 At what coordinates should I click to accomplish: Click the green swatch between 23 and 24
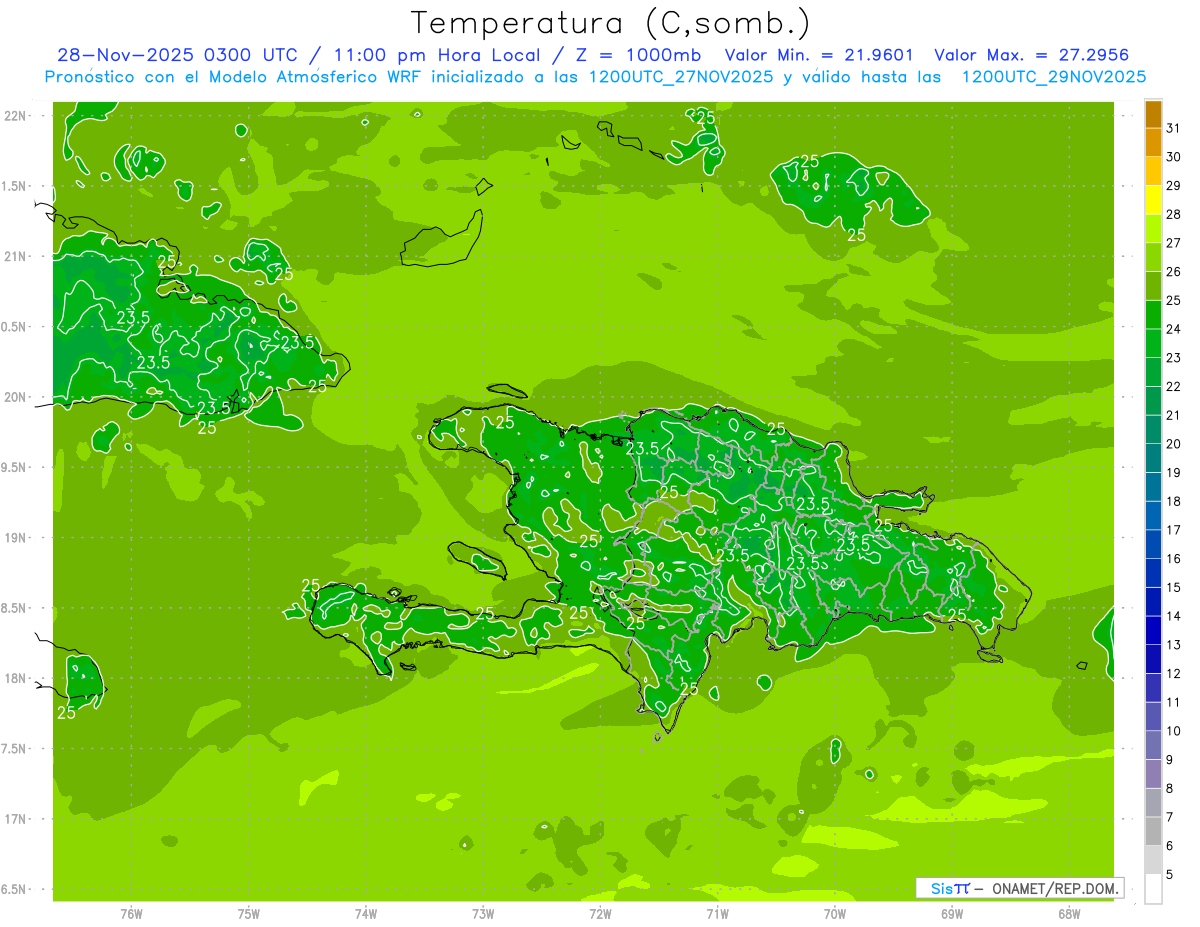pyautogui.click(x=1153, y=343)
